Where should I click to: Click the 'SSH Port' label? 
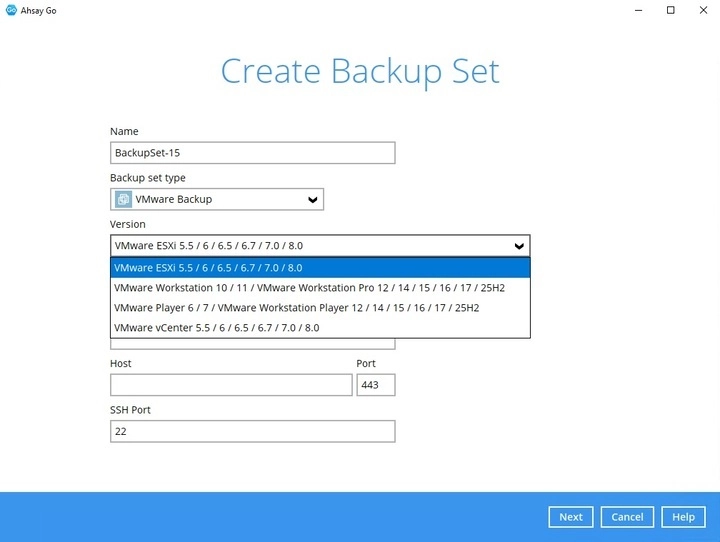(x=130, y=410)
